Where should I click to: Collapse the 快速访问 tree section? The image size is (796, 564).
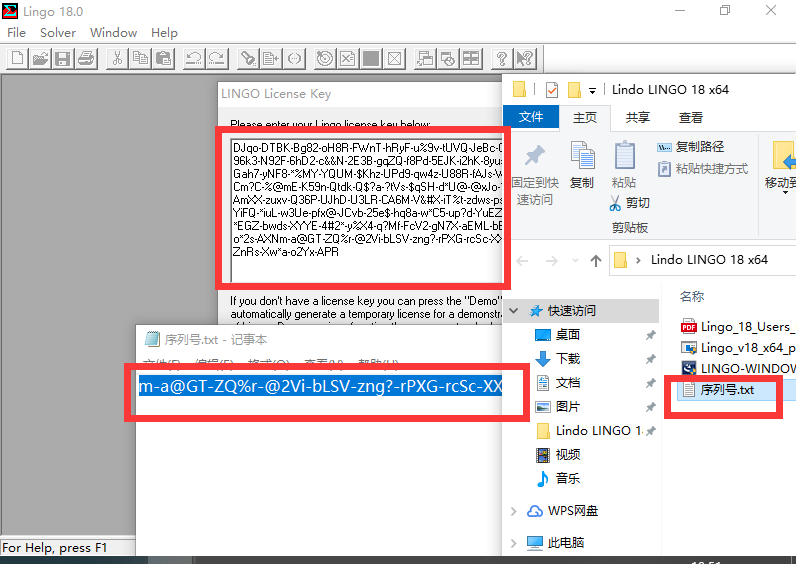click(x=514, y=311)
